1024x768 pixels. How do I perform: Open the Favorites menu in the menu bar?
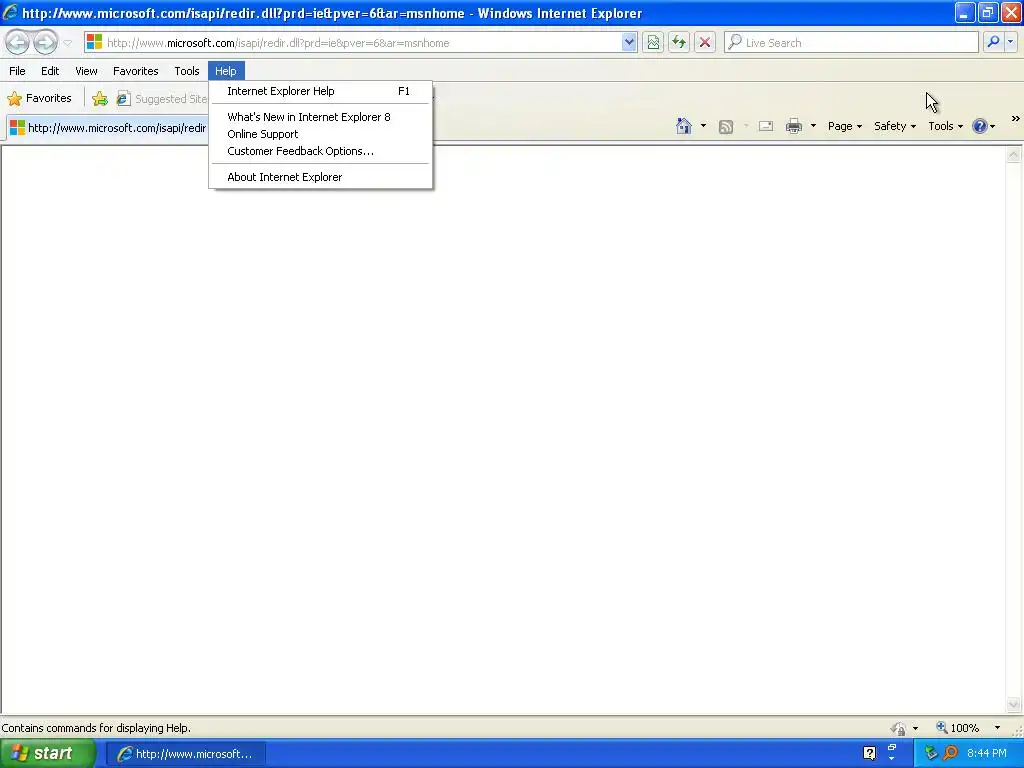tap(136, 71)
